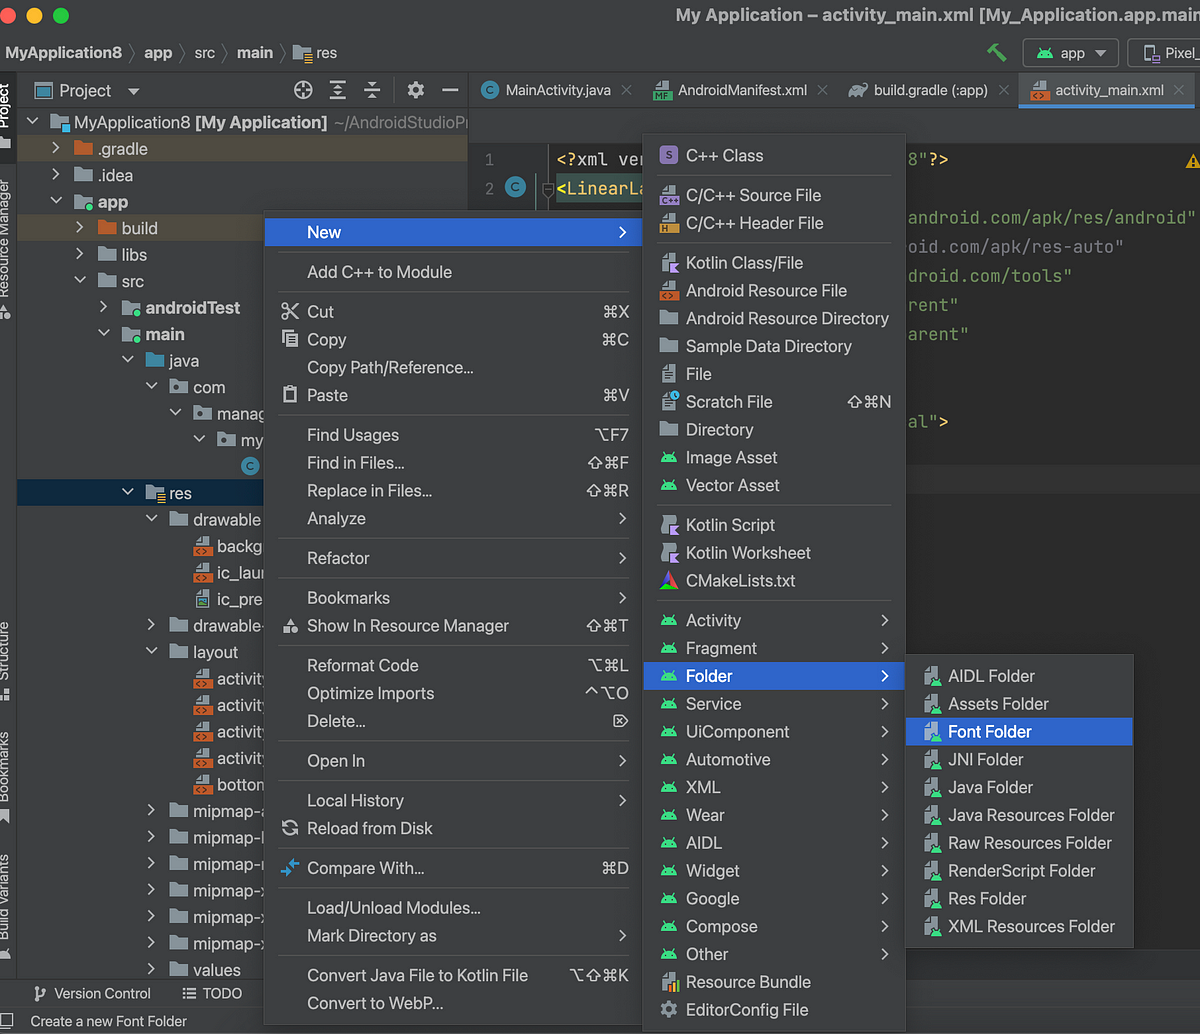
Task: Click the macOS green fullscreen window button
Action: point(62,15)
